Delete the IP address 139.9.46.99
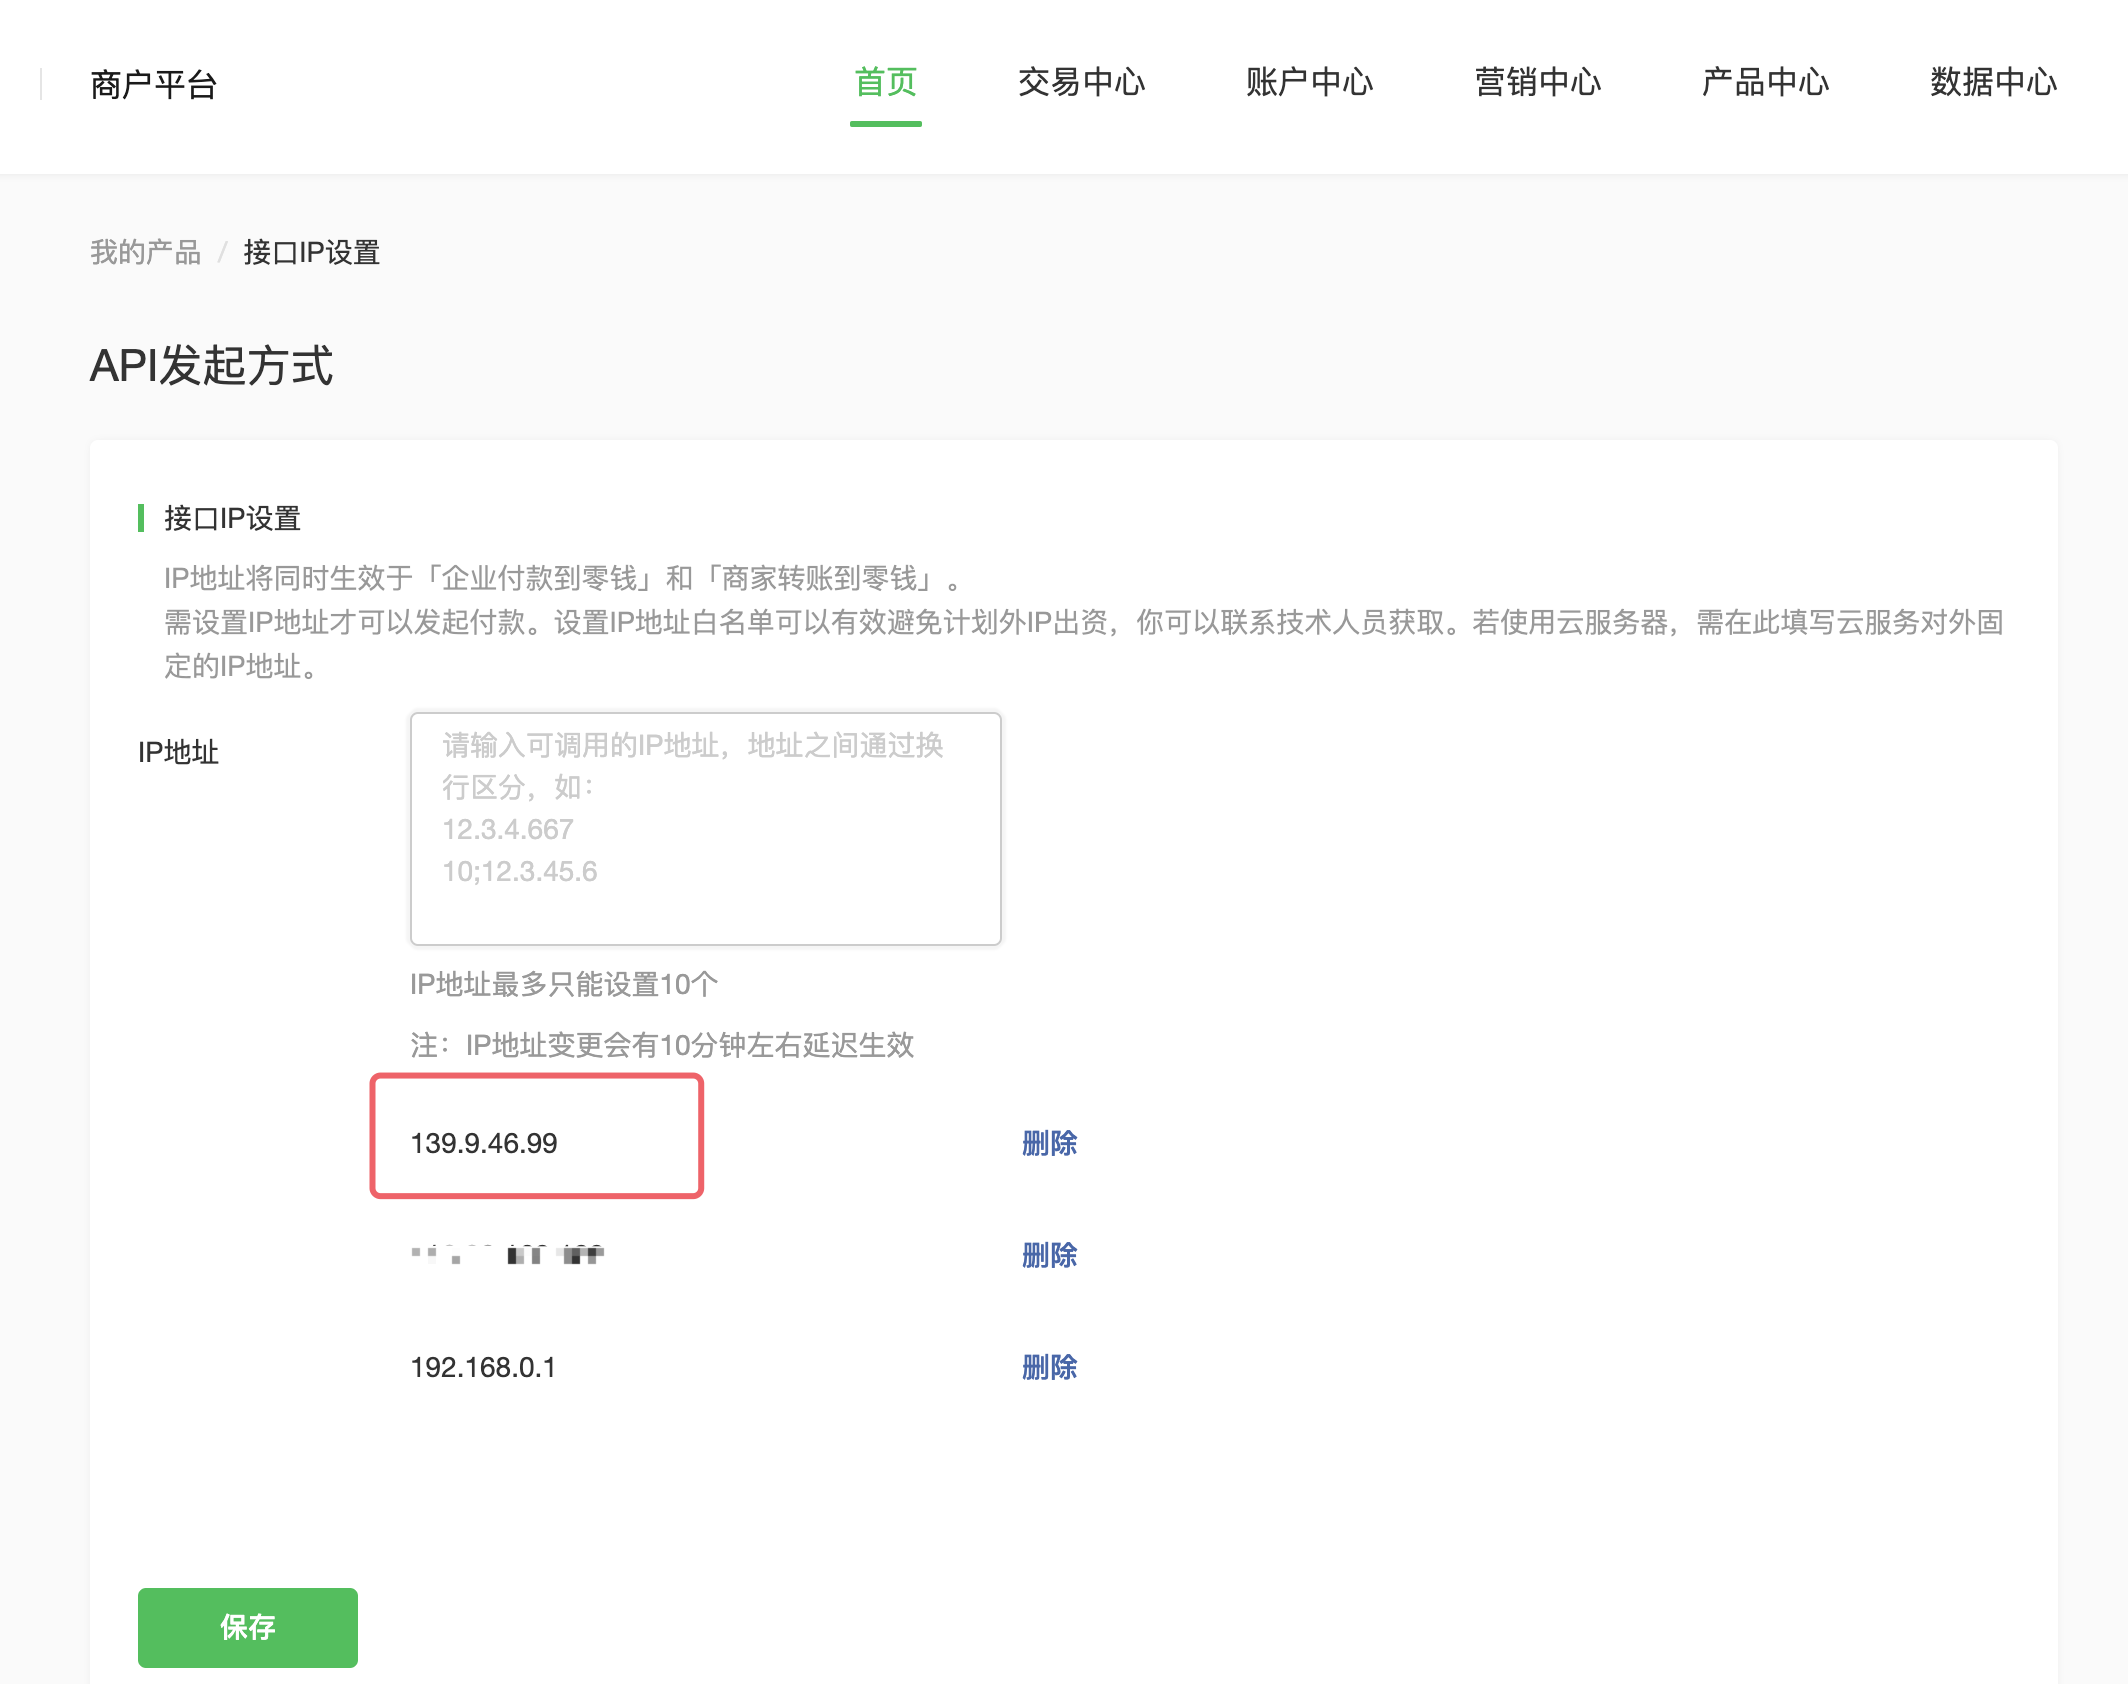This screenshot has height=1684, width=2128. pos(1049,1143)
